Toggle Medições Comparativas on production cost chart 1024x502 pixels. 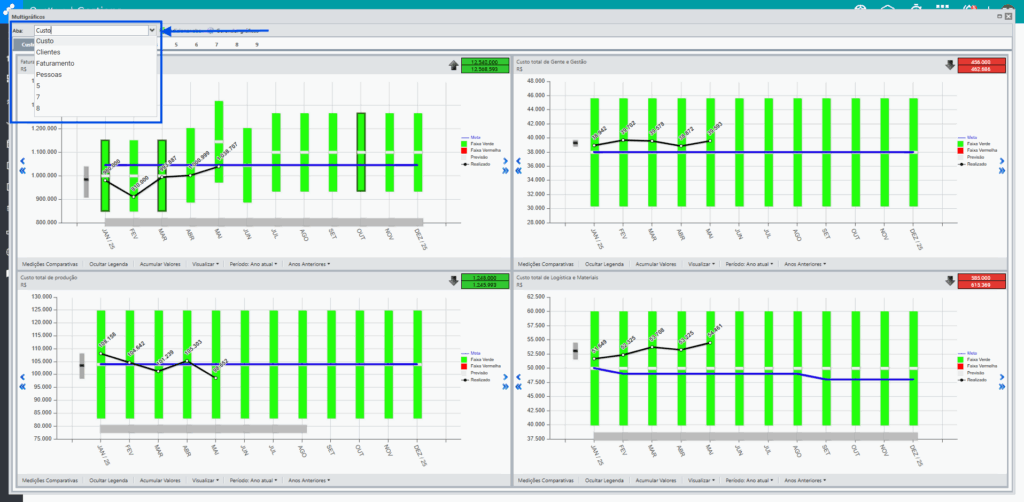tap(50, 480)
